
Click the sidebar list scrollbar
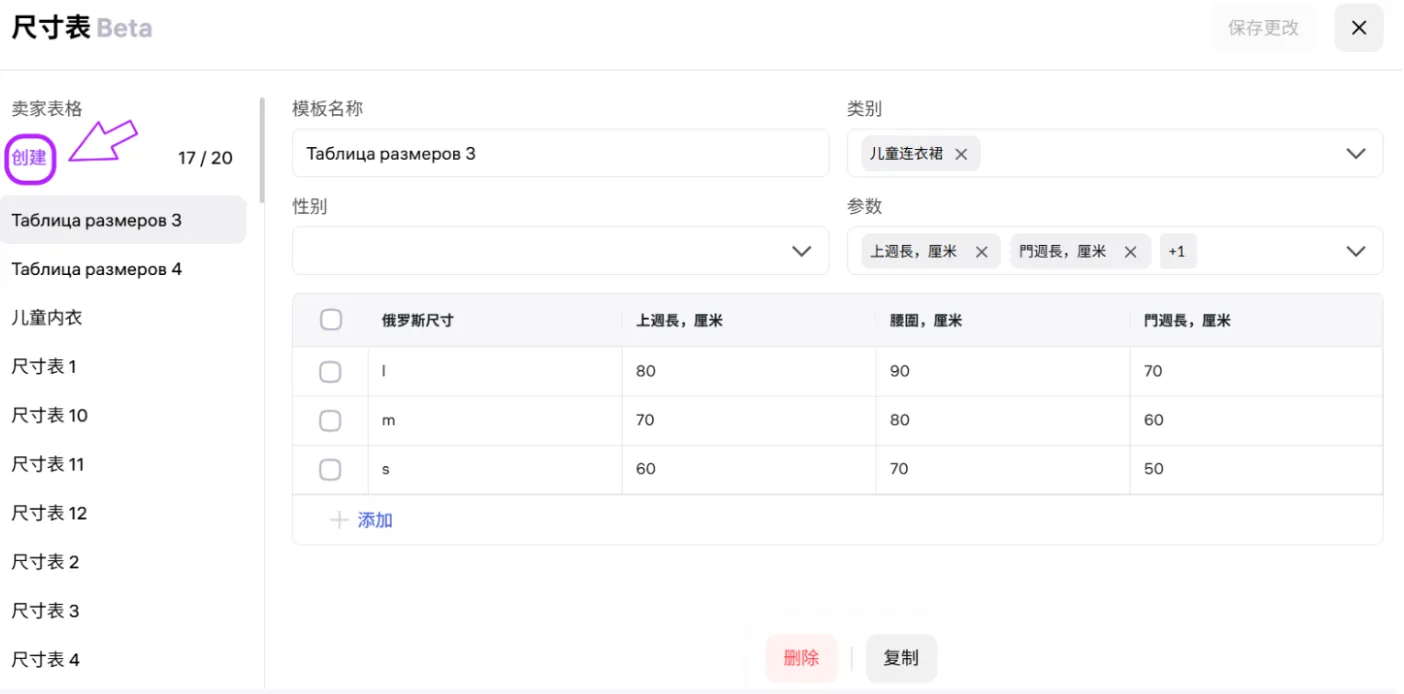point(262,150)
